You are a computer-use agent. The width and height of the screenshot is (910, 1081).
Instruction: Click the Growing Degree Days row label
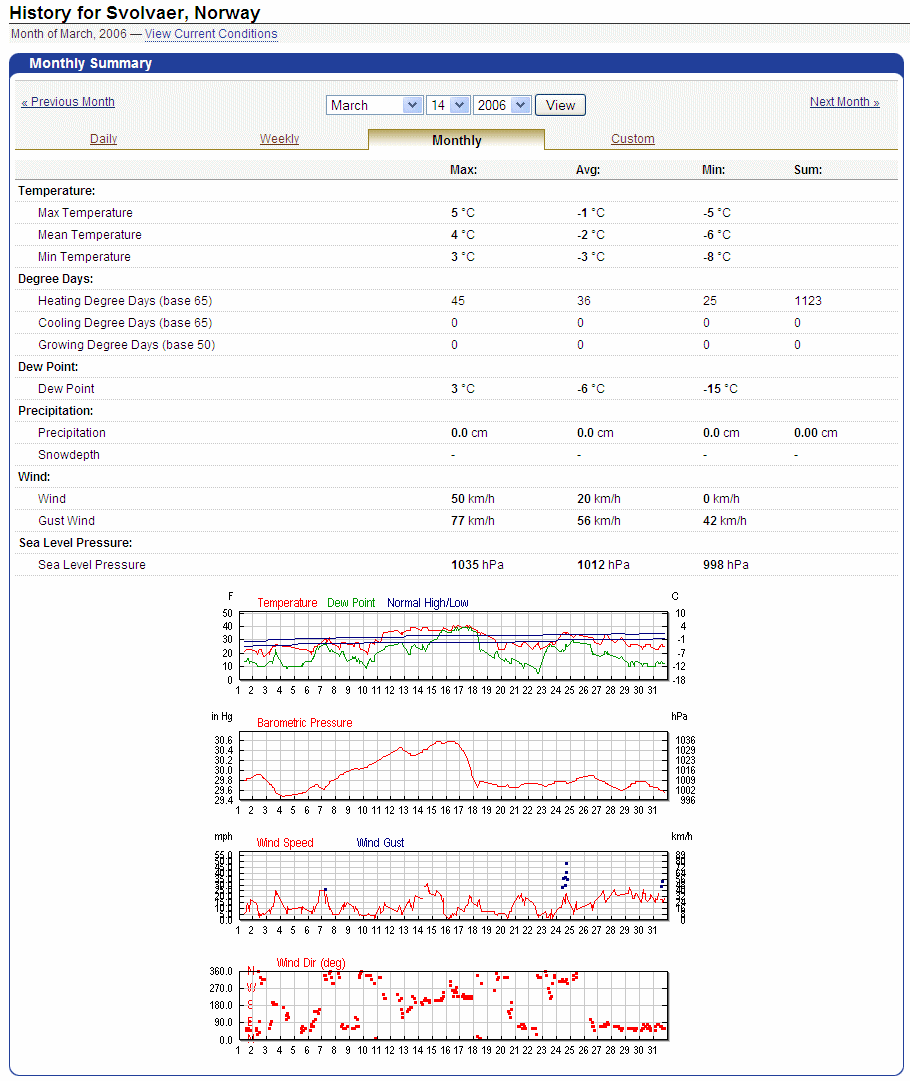[126, 345]
